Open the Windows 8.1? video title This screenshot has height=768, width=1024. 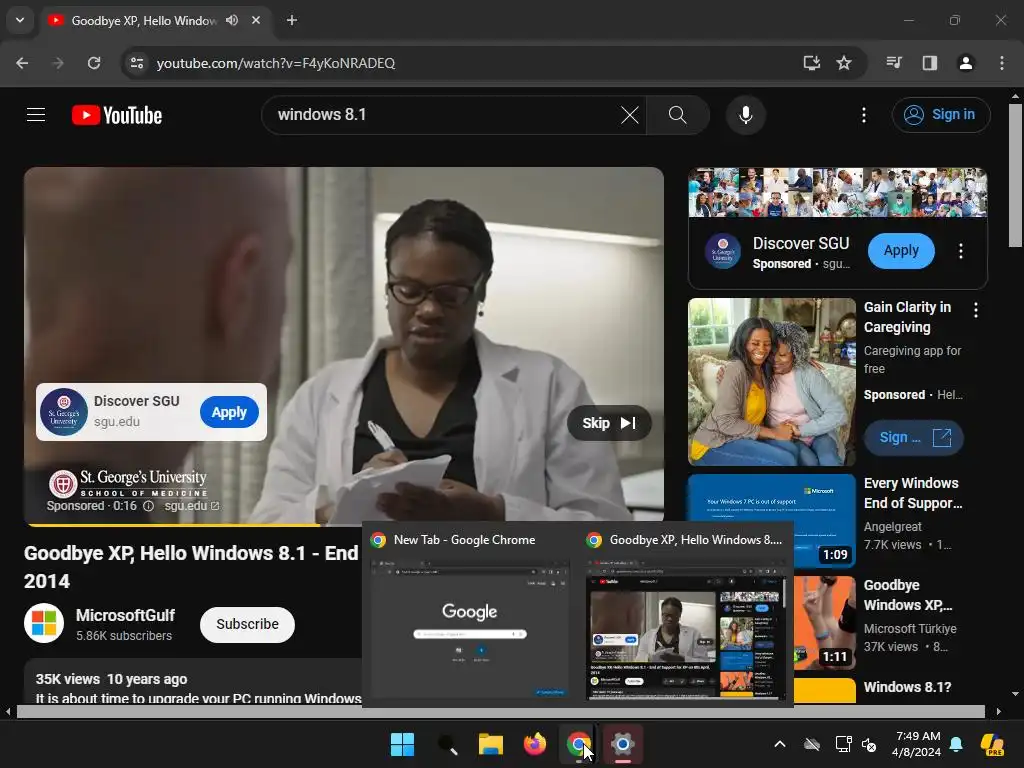(x=908, y=687)
